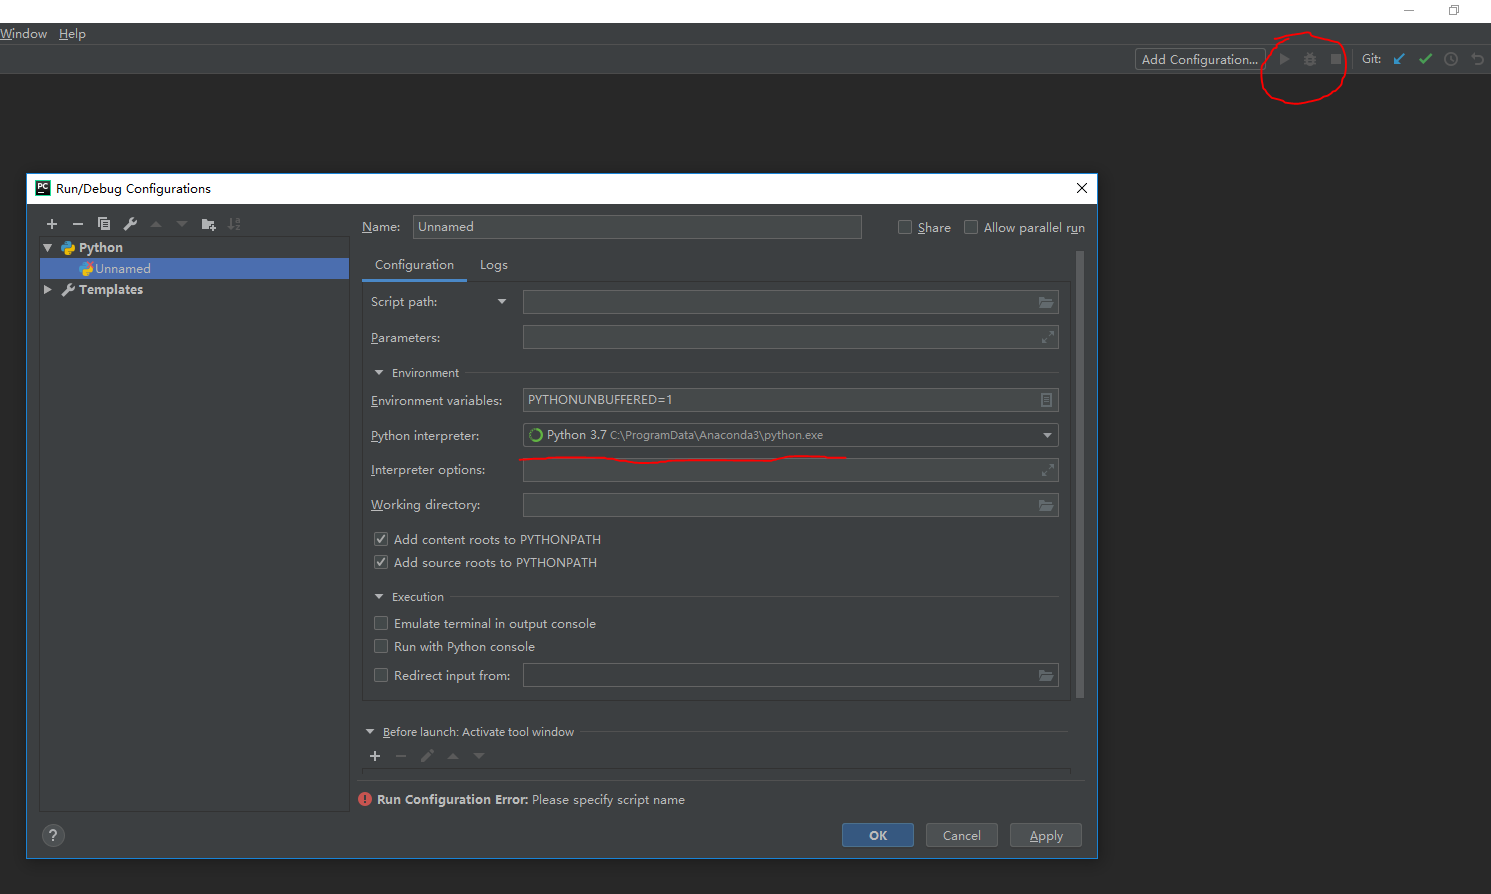Click the configuration panel vertical scrollbar
Screen dimensions: 1491x894
click(1080, 475)
